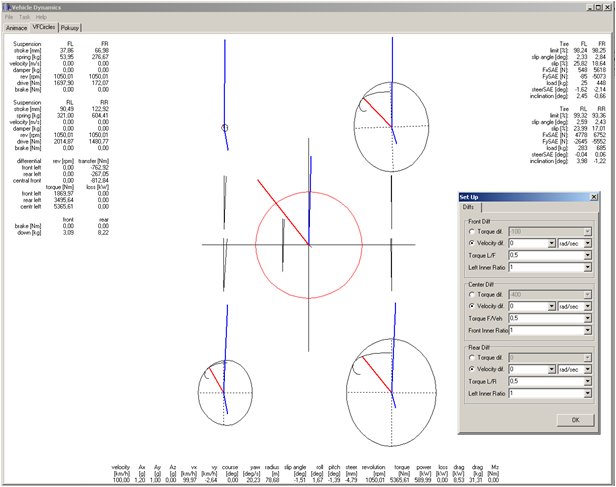Open the File menu
The image size is (616, 487).
tap(9, 17)
